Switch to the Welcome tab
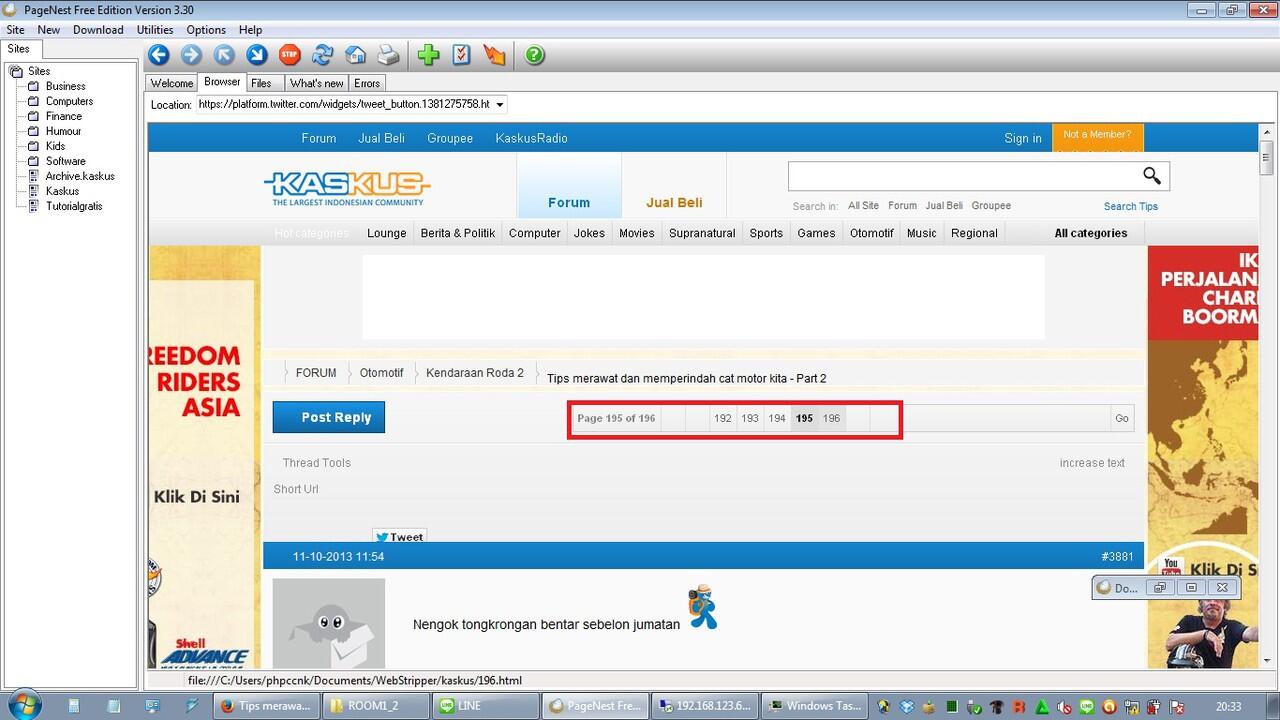 click(x=172, y=83)
